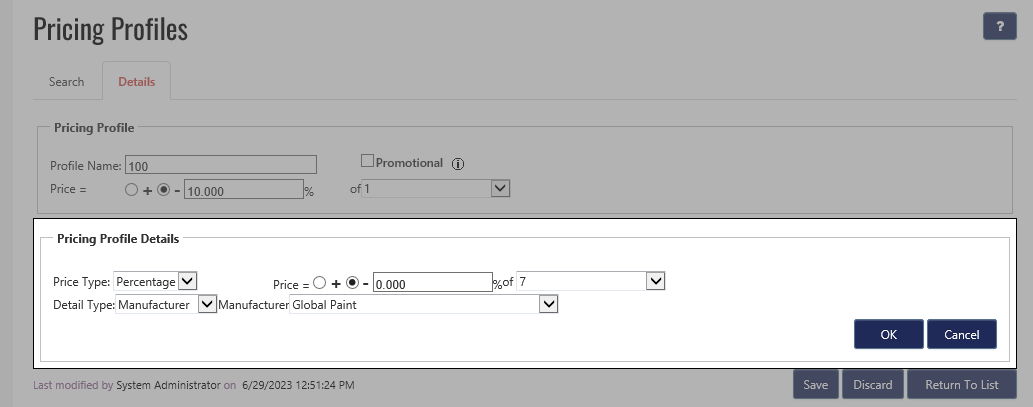Viewport: 1033px width, 407px height.
Task: Click the Cancel button
Action: click(x=961, y=335)
